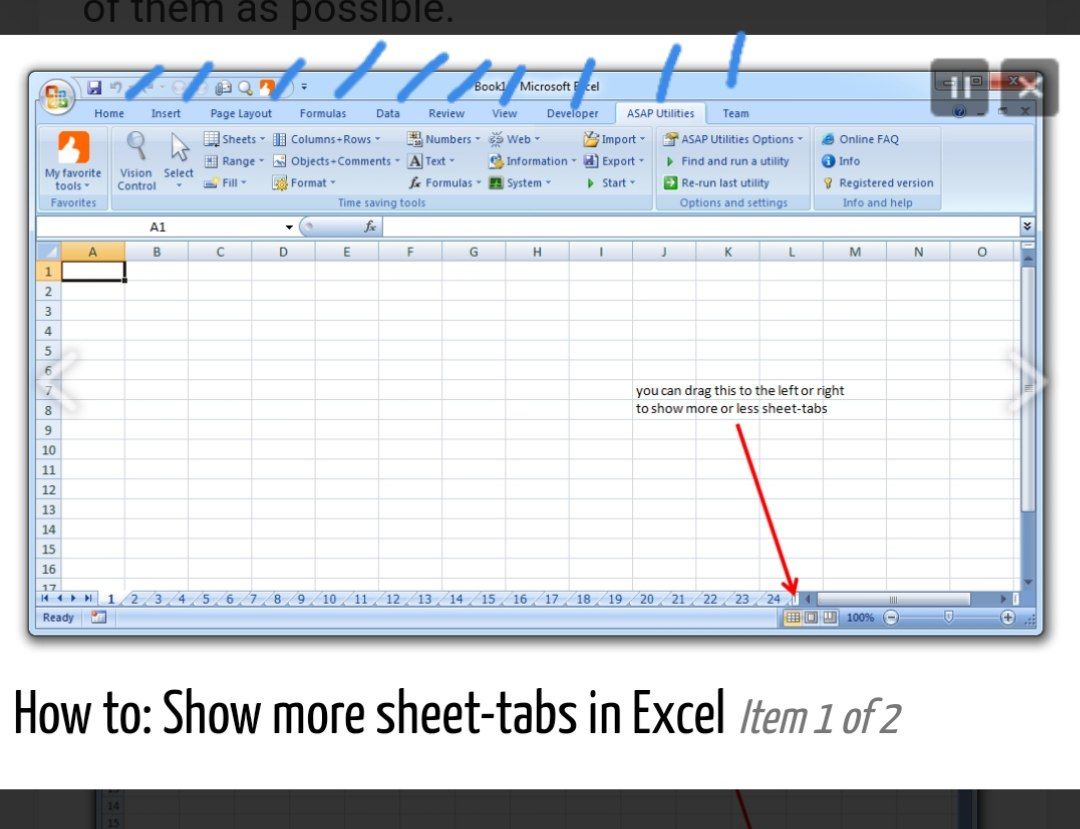Click the Print Preview magnifier icon in the Quick Access Toolbar

pyautogui.click(x=245, y=88)
